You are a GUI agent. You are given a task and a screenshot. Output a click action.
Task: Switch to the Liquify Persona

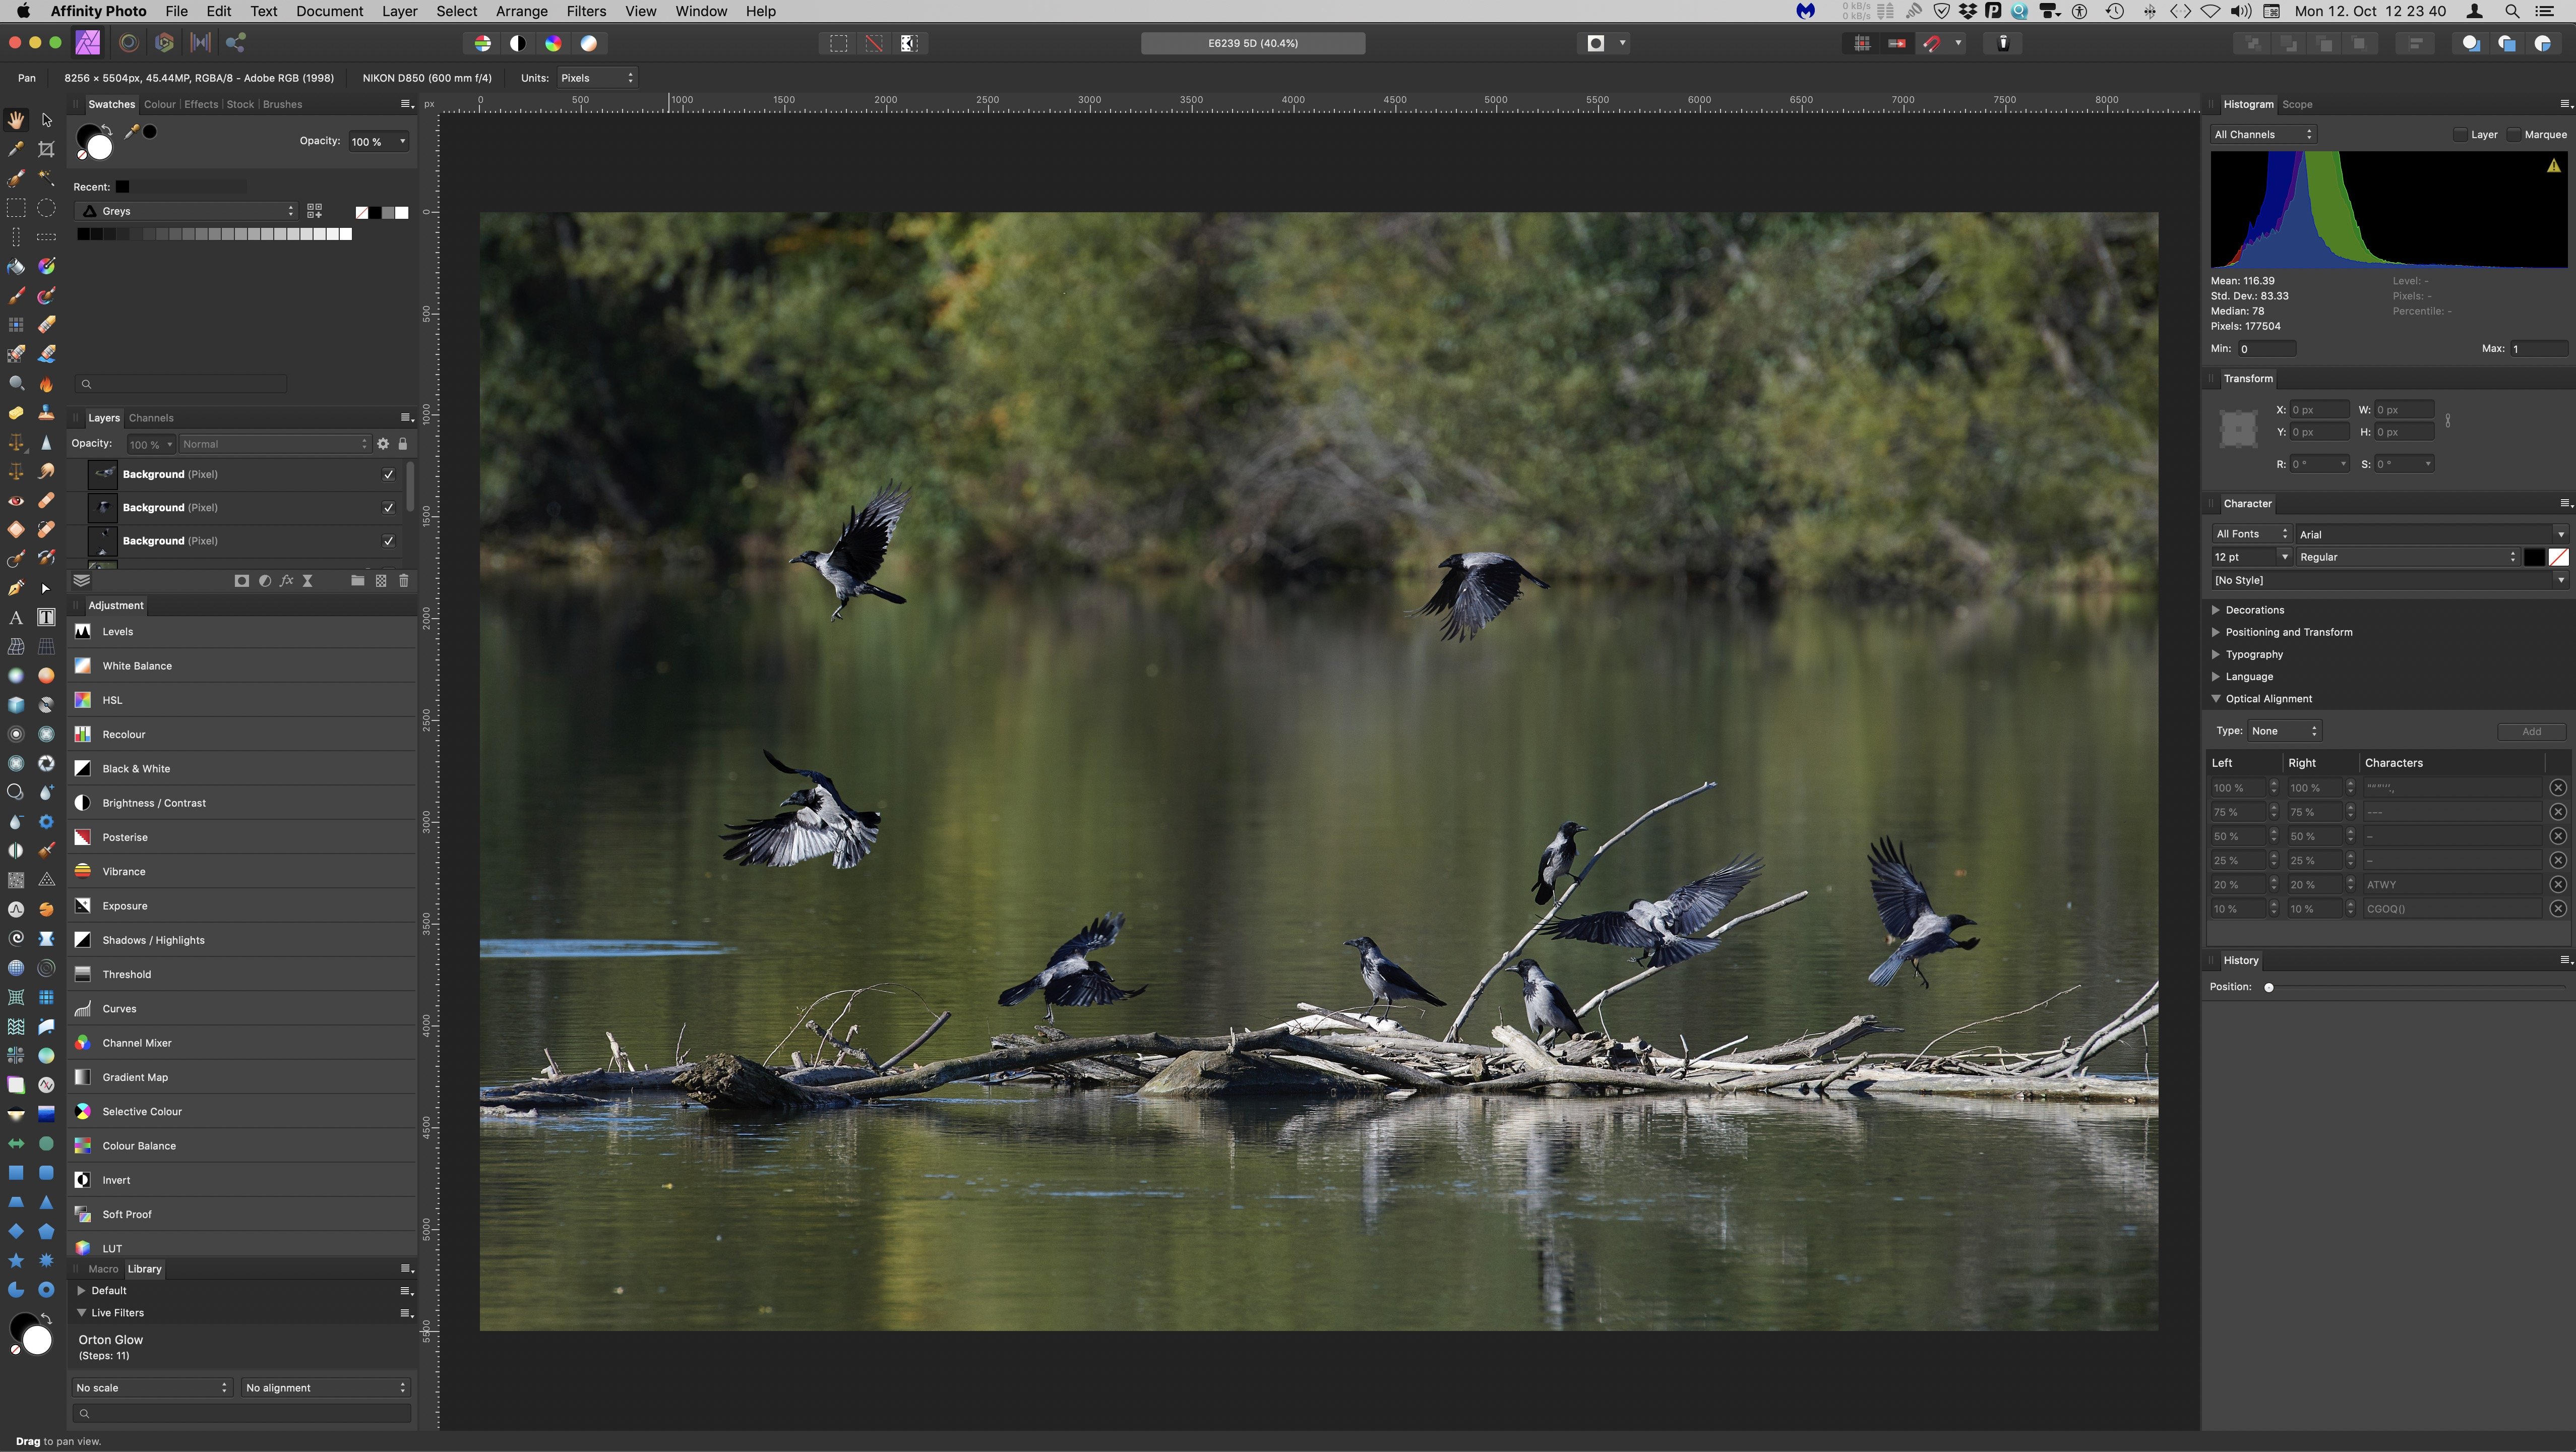click(x=128, y=43)
